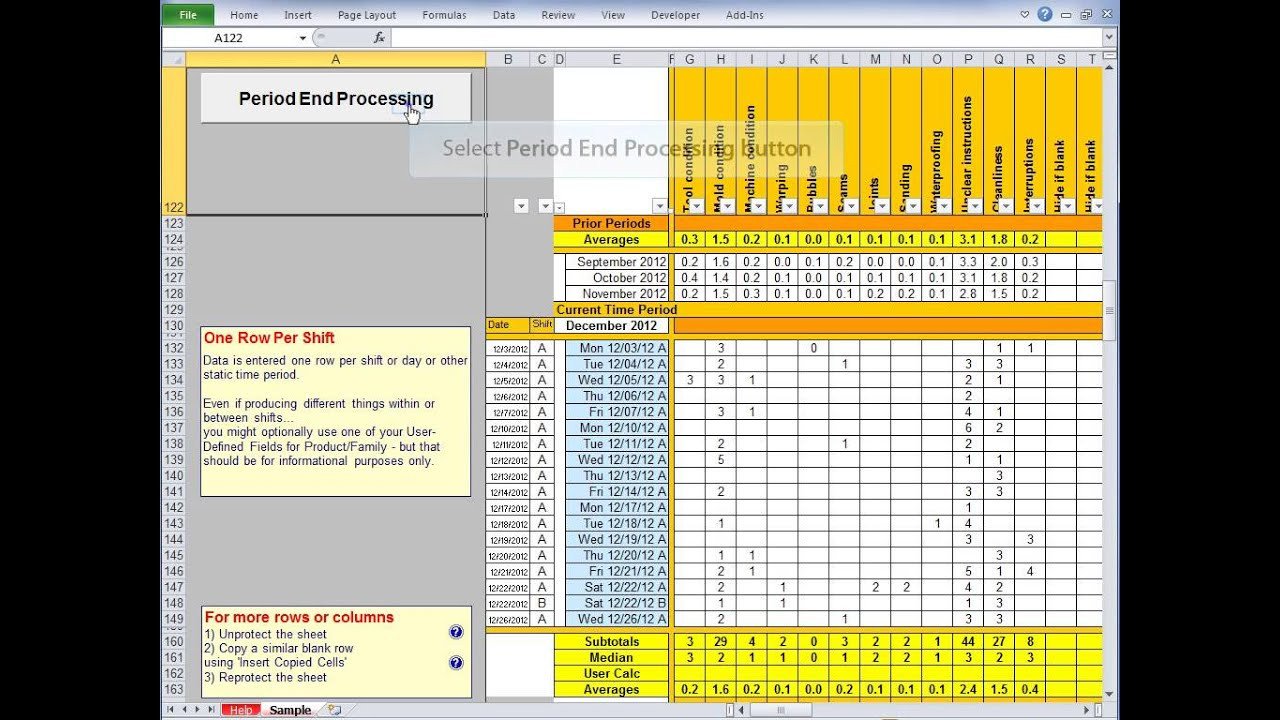Open the Formulas ribbon tab
Viewport: 1280px width, 720px height.
[x=444, y=15]
